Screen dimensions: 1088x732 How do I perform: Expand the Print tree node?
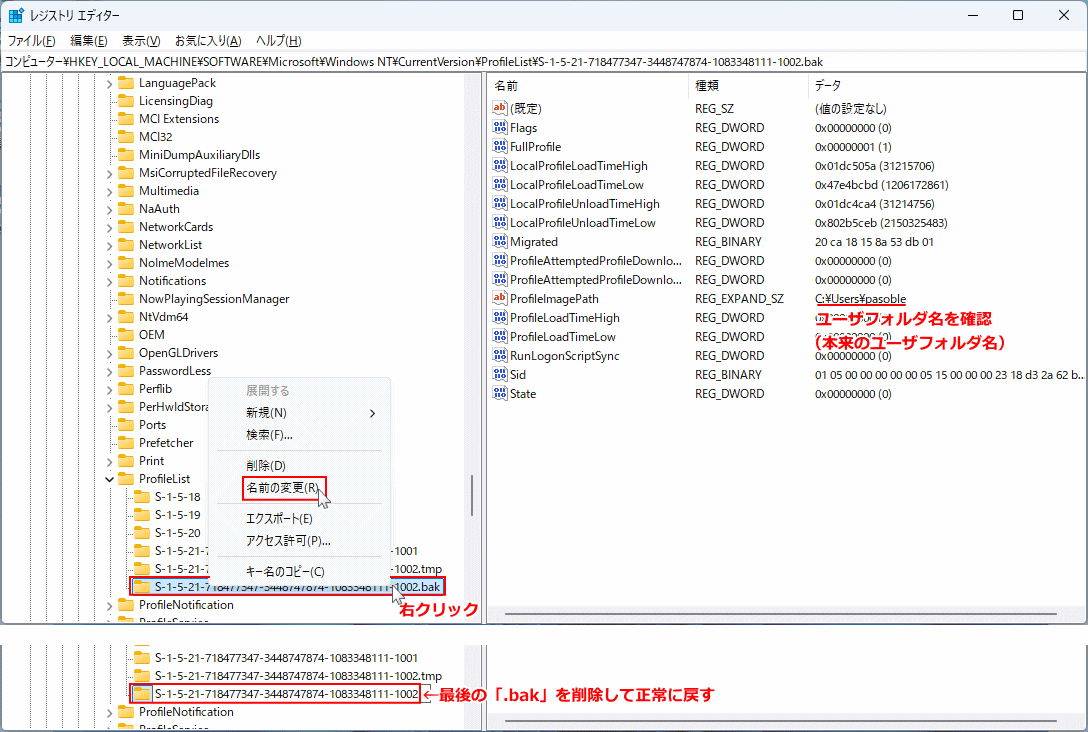tap(110, 460)
